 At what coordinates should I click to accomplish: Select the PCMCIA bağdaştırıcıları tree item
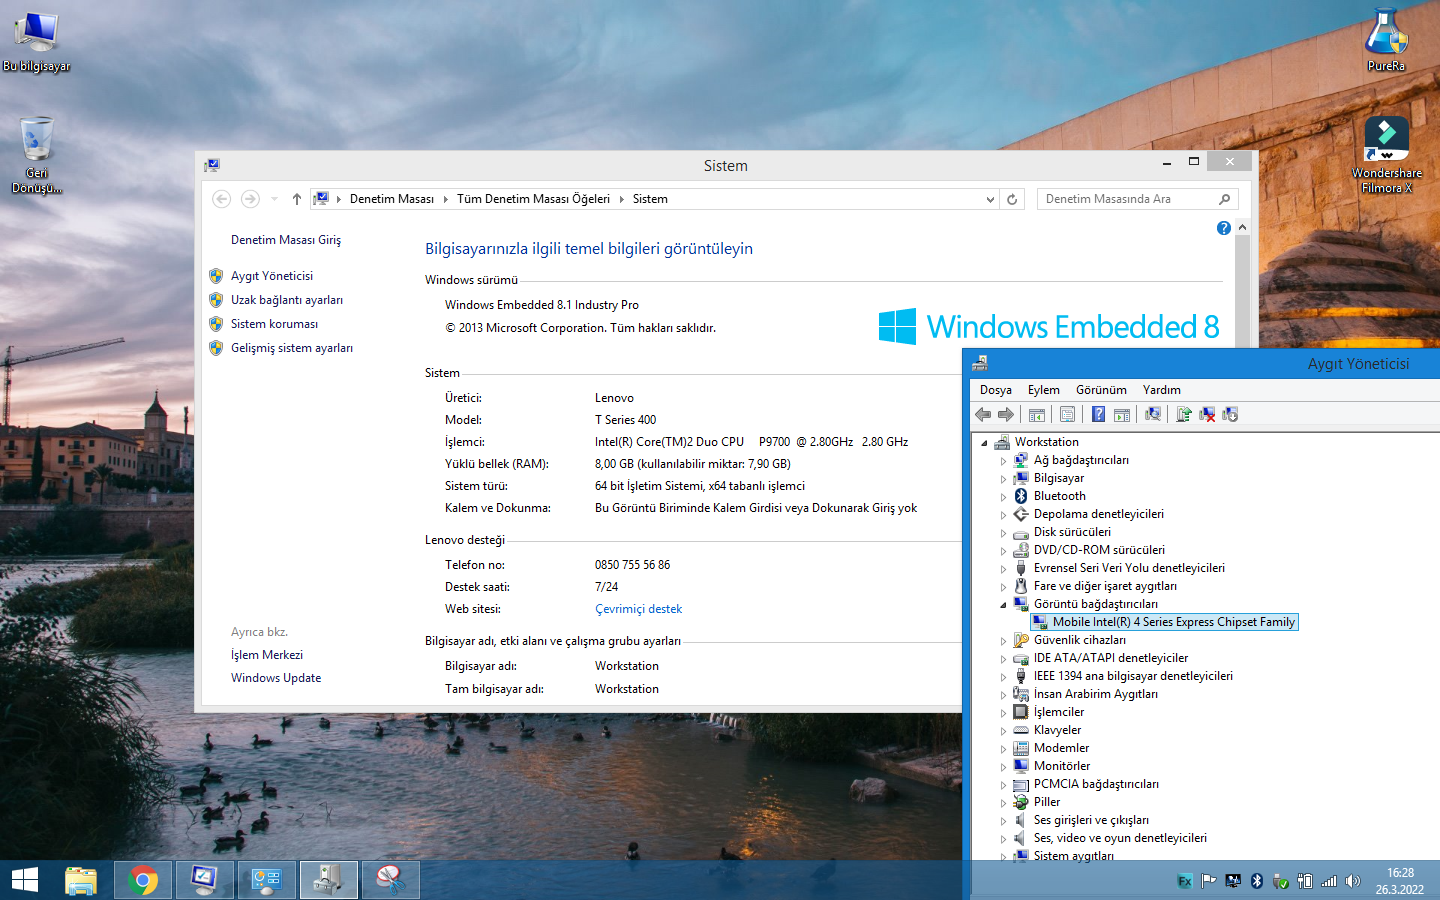1096,784
